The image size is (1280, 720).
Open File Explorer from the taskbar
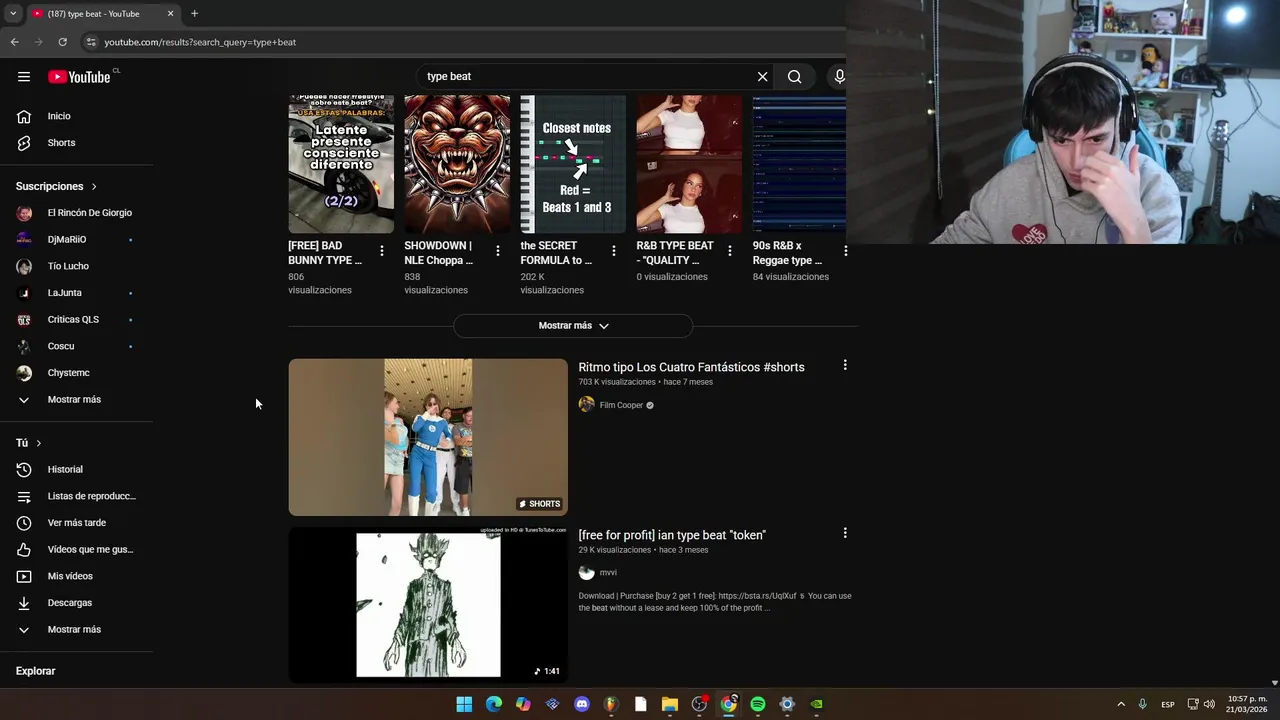(x=670, y=704)
